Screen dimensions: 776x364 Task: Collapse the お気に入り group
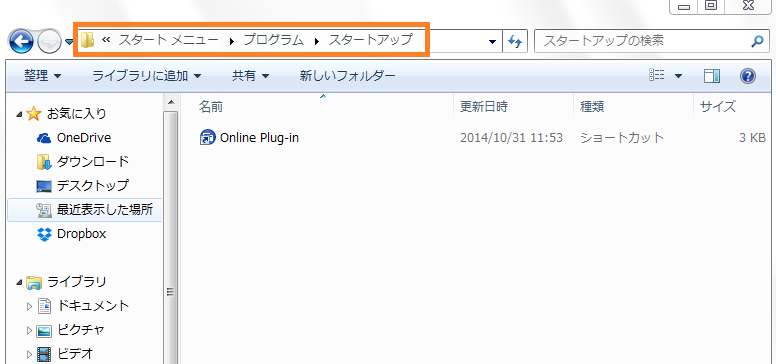(19, 115)
